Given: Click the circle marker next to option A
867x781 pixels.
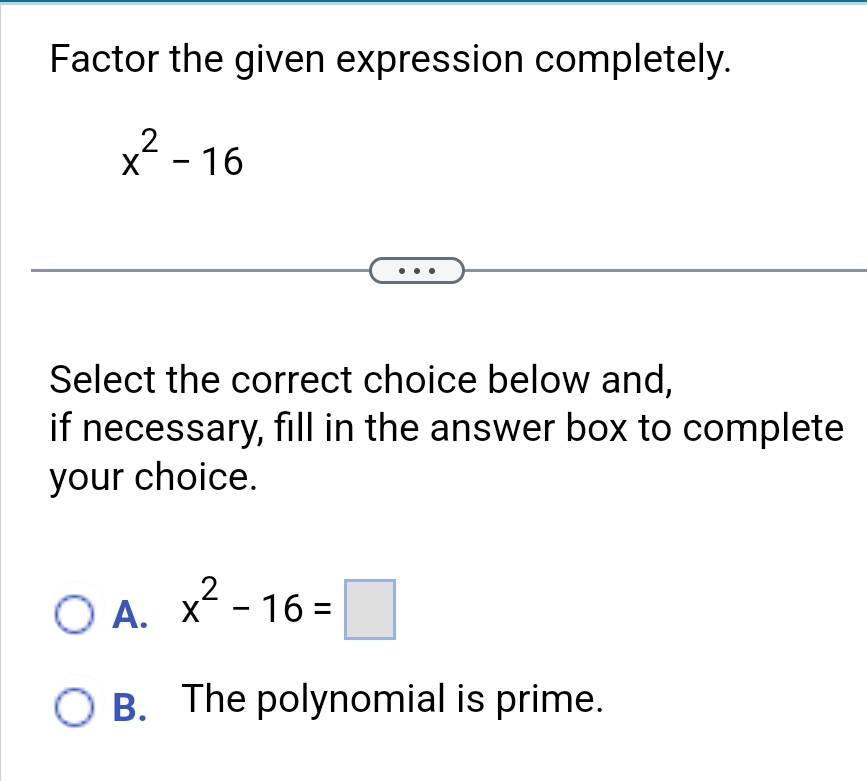Looking at the screenshot, I should tap(74, 617).
